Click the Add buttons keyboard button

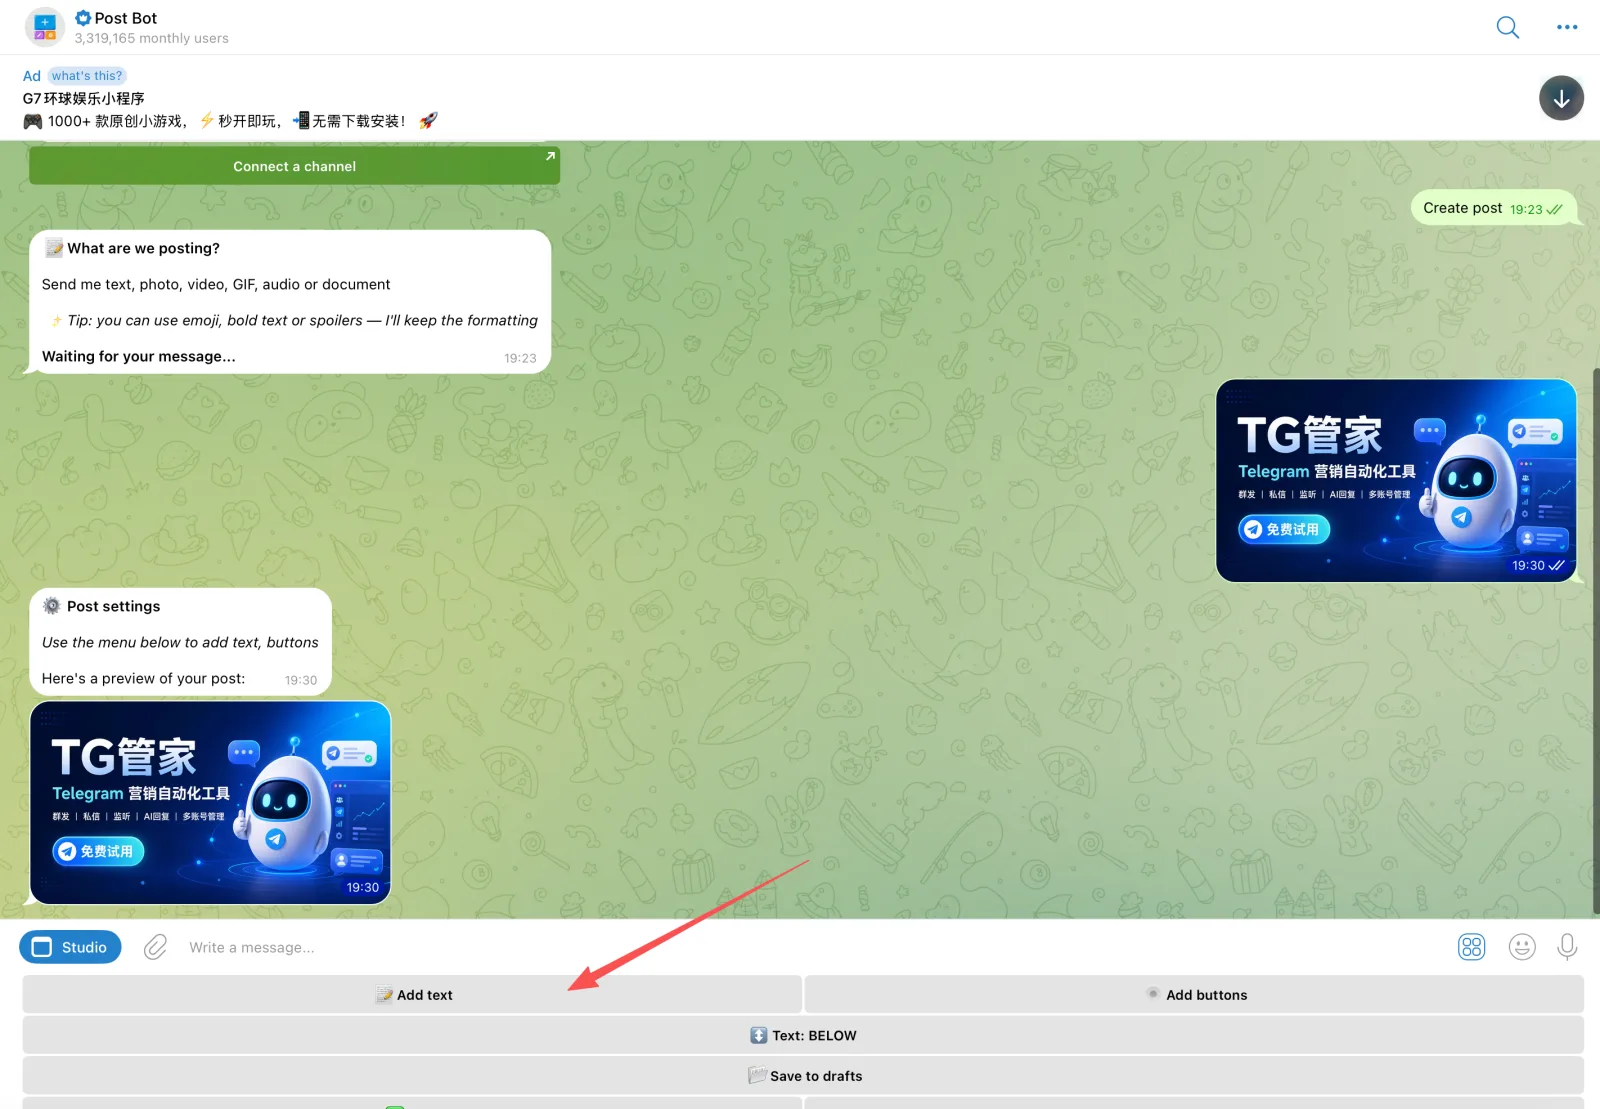(1194, 995)
